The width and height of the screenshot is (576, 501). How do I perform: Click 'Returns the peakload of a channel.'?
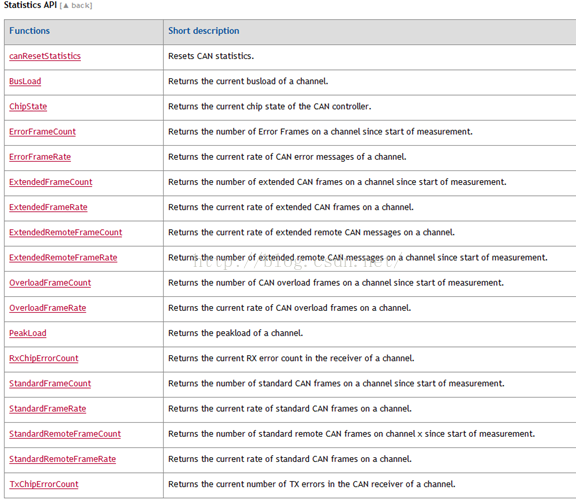coord(235,333)
